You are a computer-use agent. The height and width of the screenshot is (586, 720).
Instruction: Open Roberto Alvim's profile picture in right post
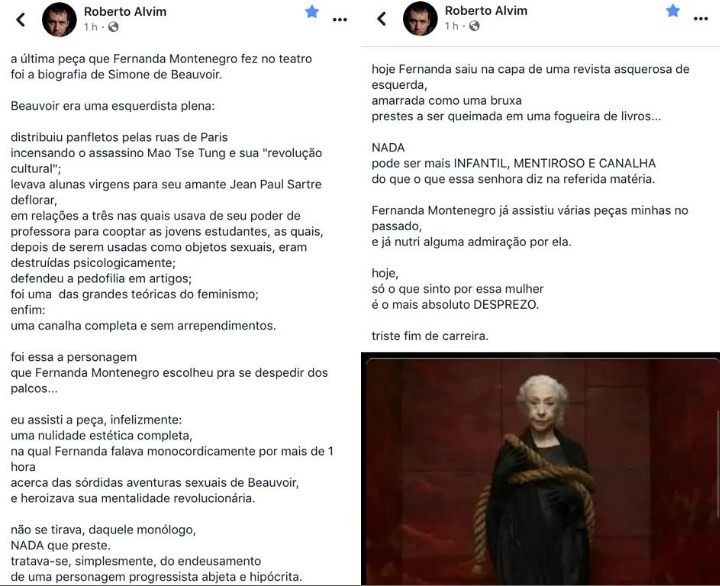click(x=420, y=18)
